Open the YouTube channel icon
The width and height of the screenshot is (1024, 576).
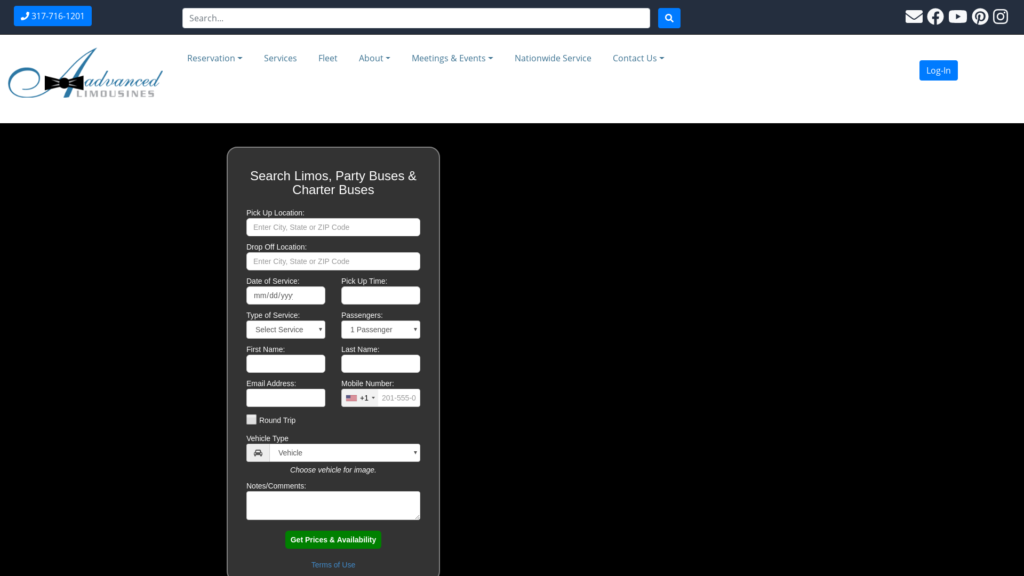(x=958, y=17)
